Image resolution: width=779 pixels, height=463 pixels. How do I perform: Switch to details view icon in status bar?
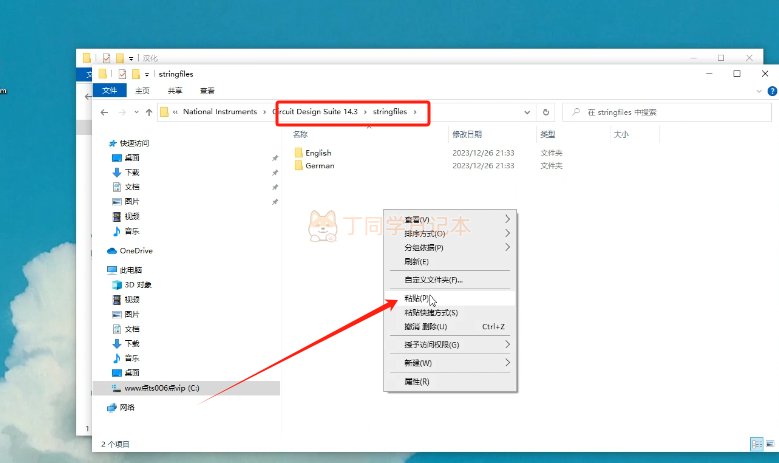[x=757, y=444]
